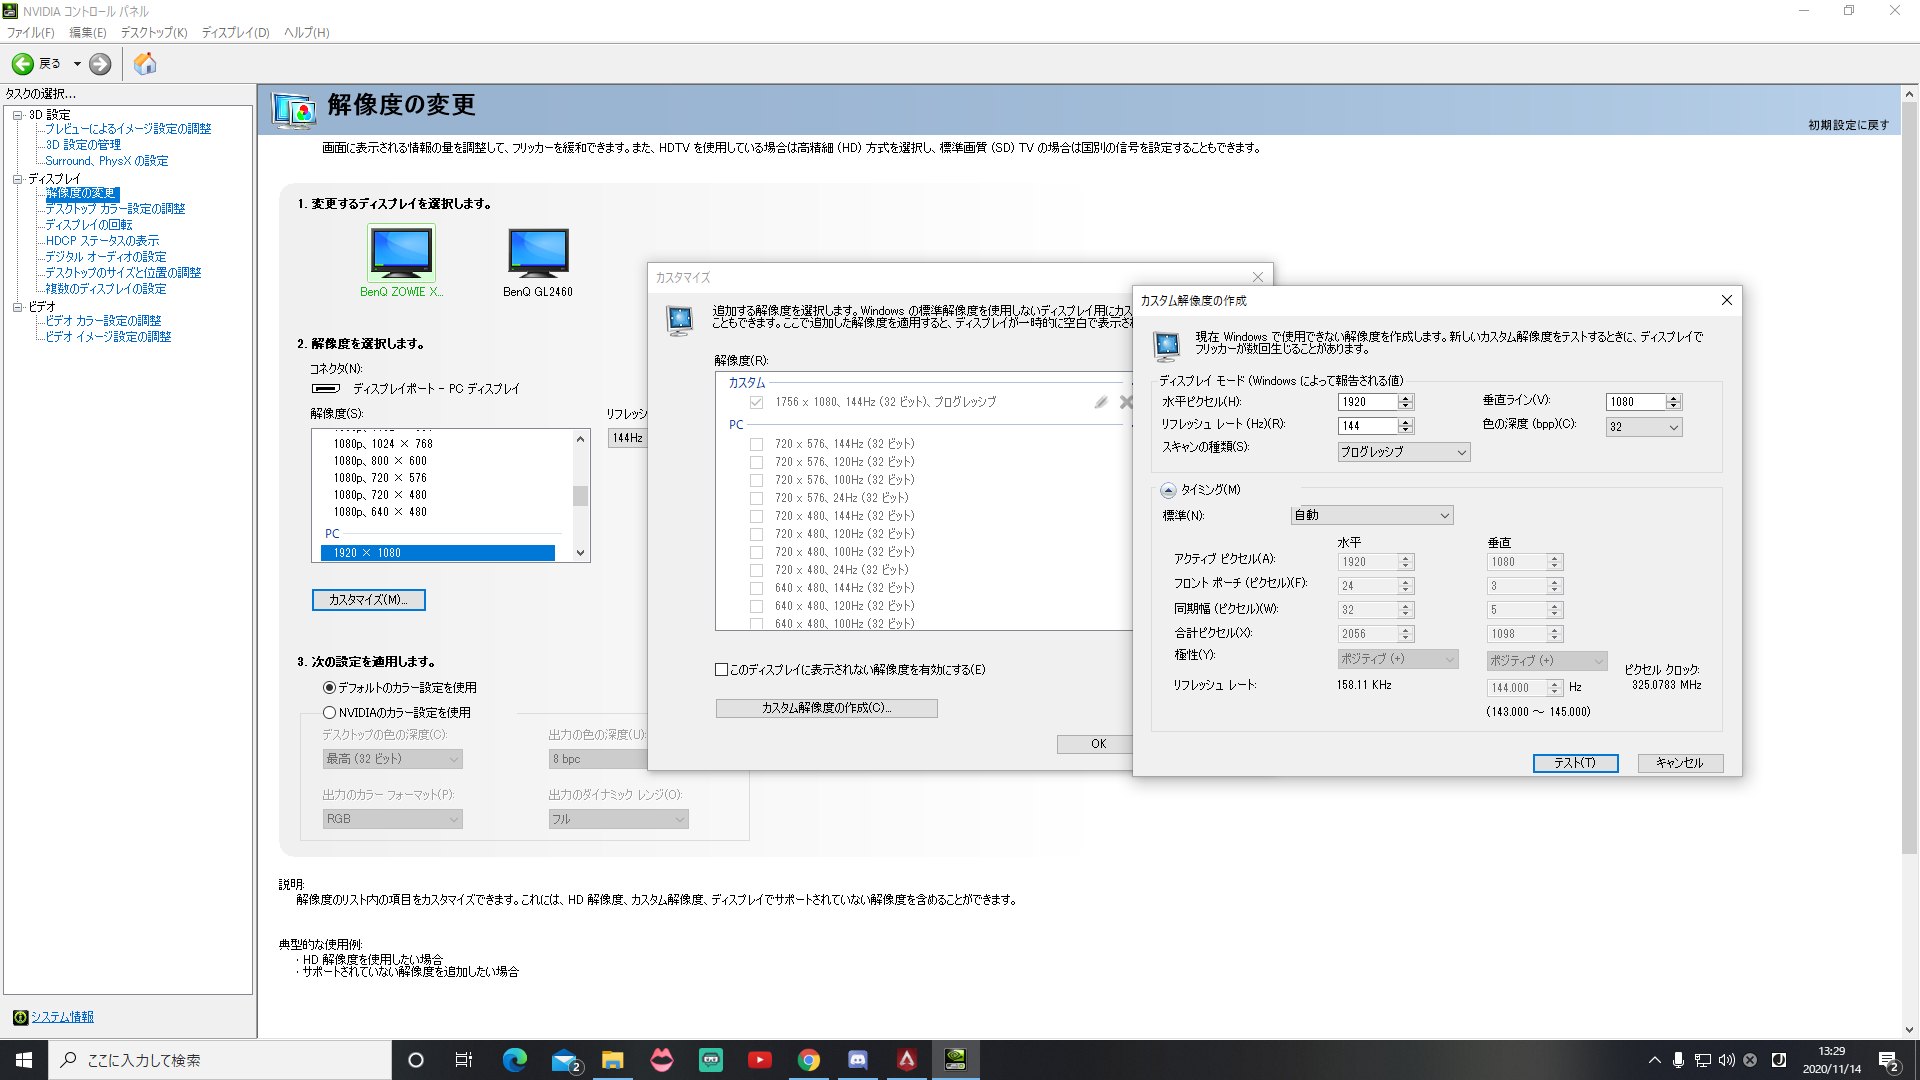Viewport: 1920px width, 1080px height.
Task: Open 編集(E) menu
Action: pos(88,33)
